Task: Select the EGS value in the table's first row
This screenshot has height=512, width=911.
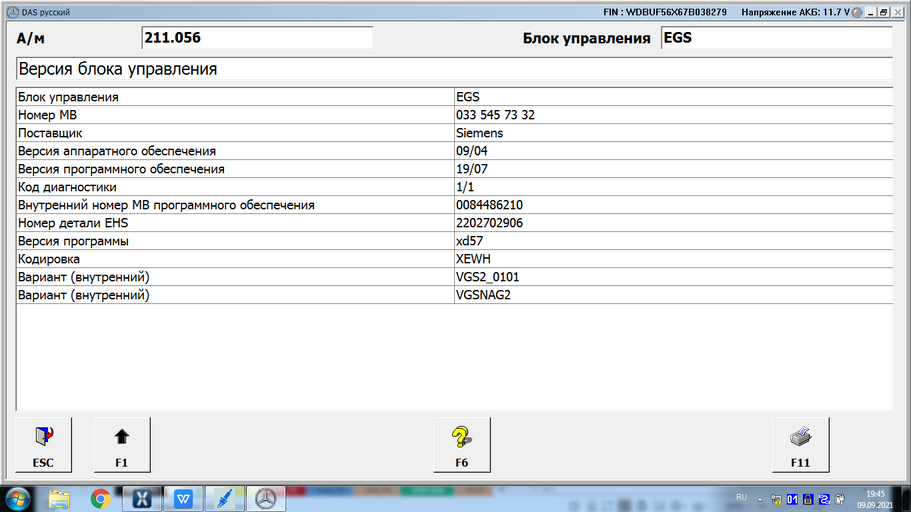Action: (x=468, y=97)
